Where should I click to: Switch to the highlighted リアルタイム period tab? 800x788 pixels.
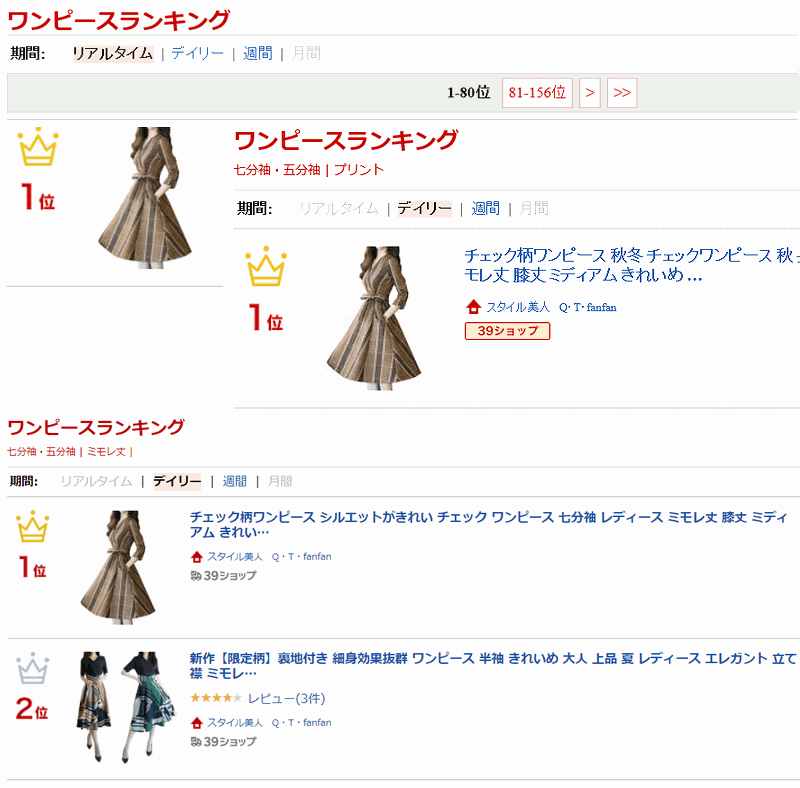pyautogui.click(x=112, y=53)
